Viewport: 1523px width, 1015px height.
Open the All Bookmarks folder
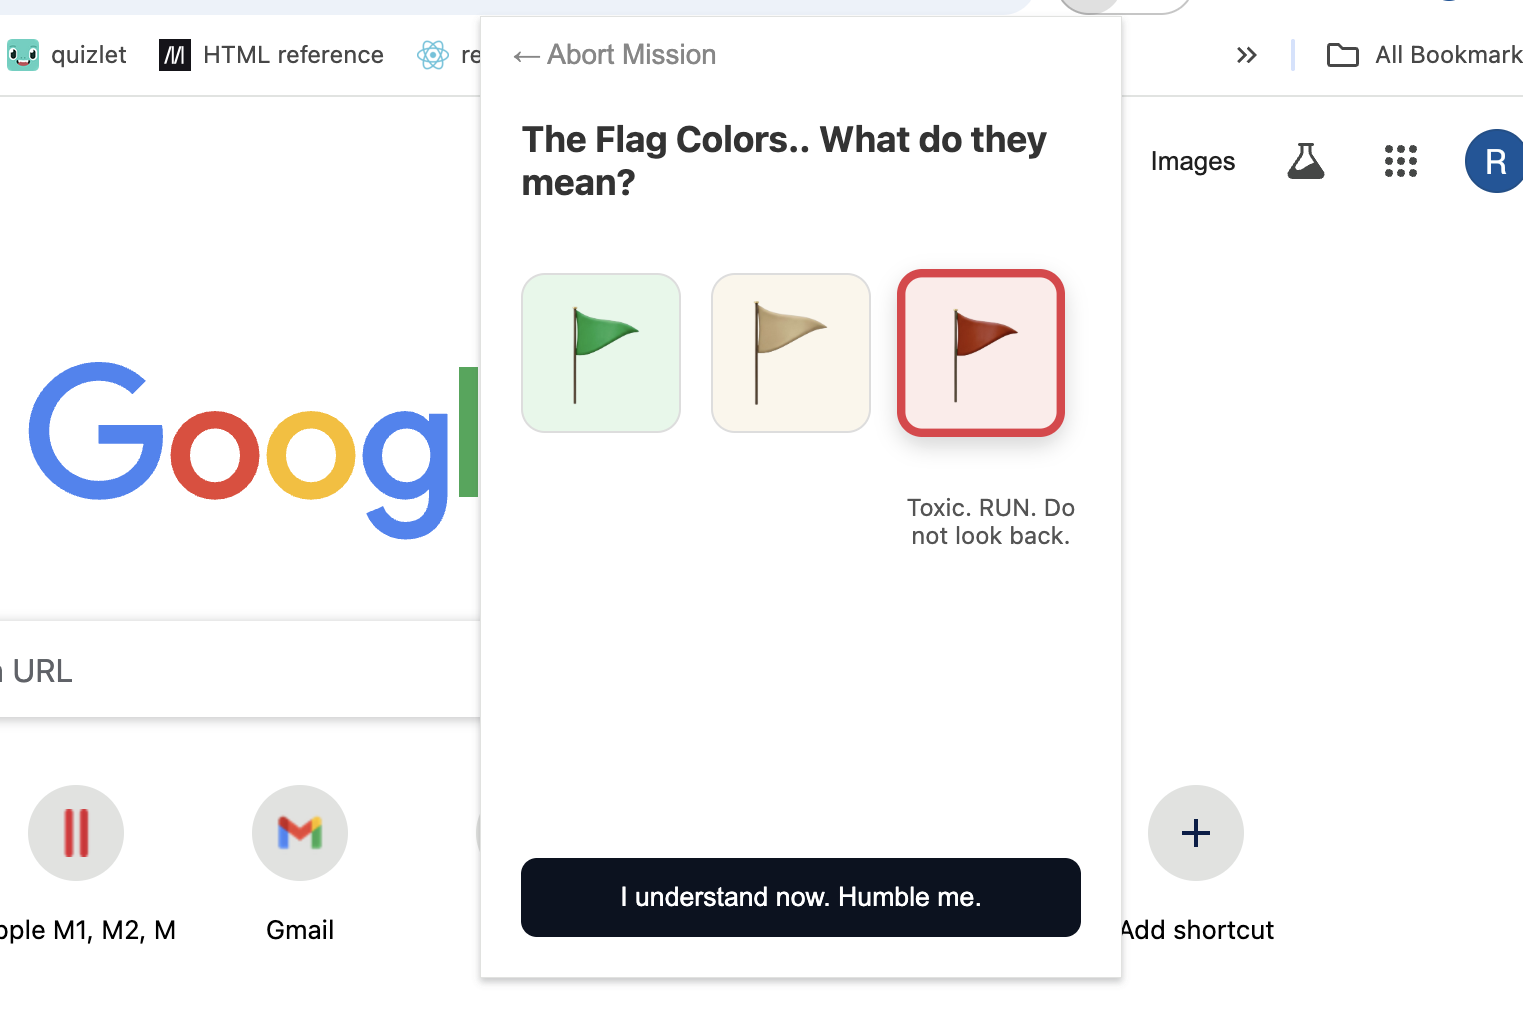click(1424, 55)
